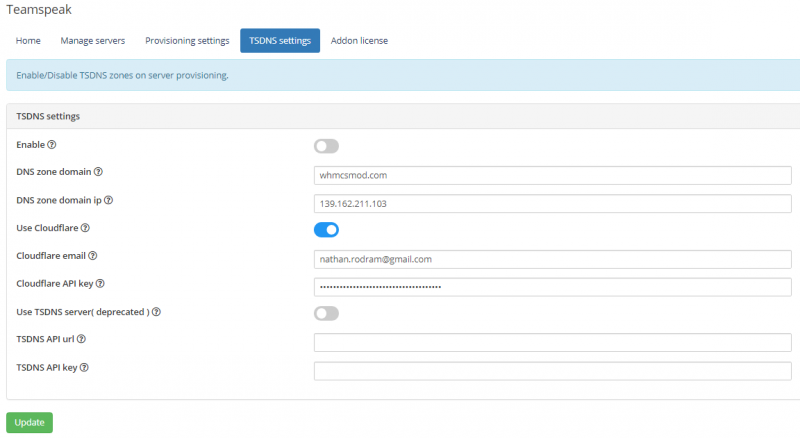Image resolution: width=800 pixels, height=438 pixels.
Task: Open help icon next to Enable
Action: tap(52, 144)
